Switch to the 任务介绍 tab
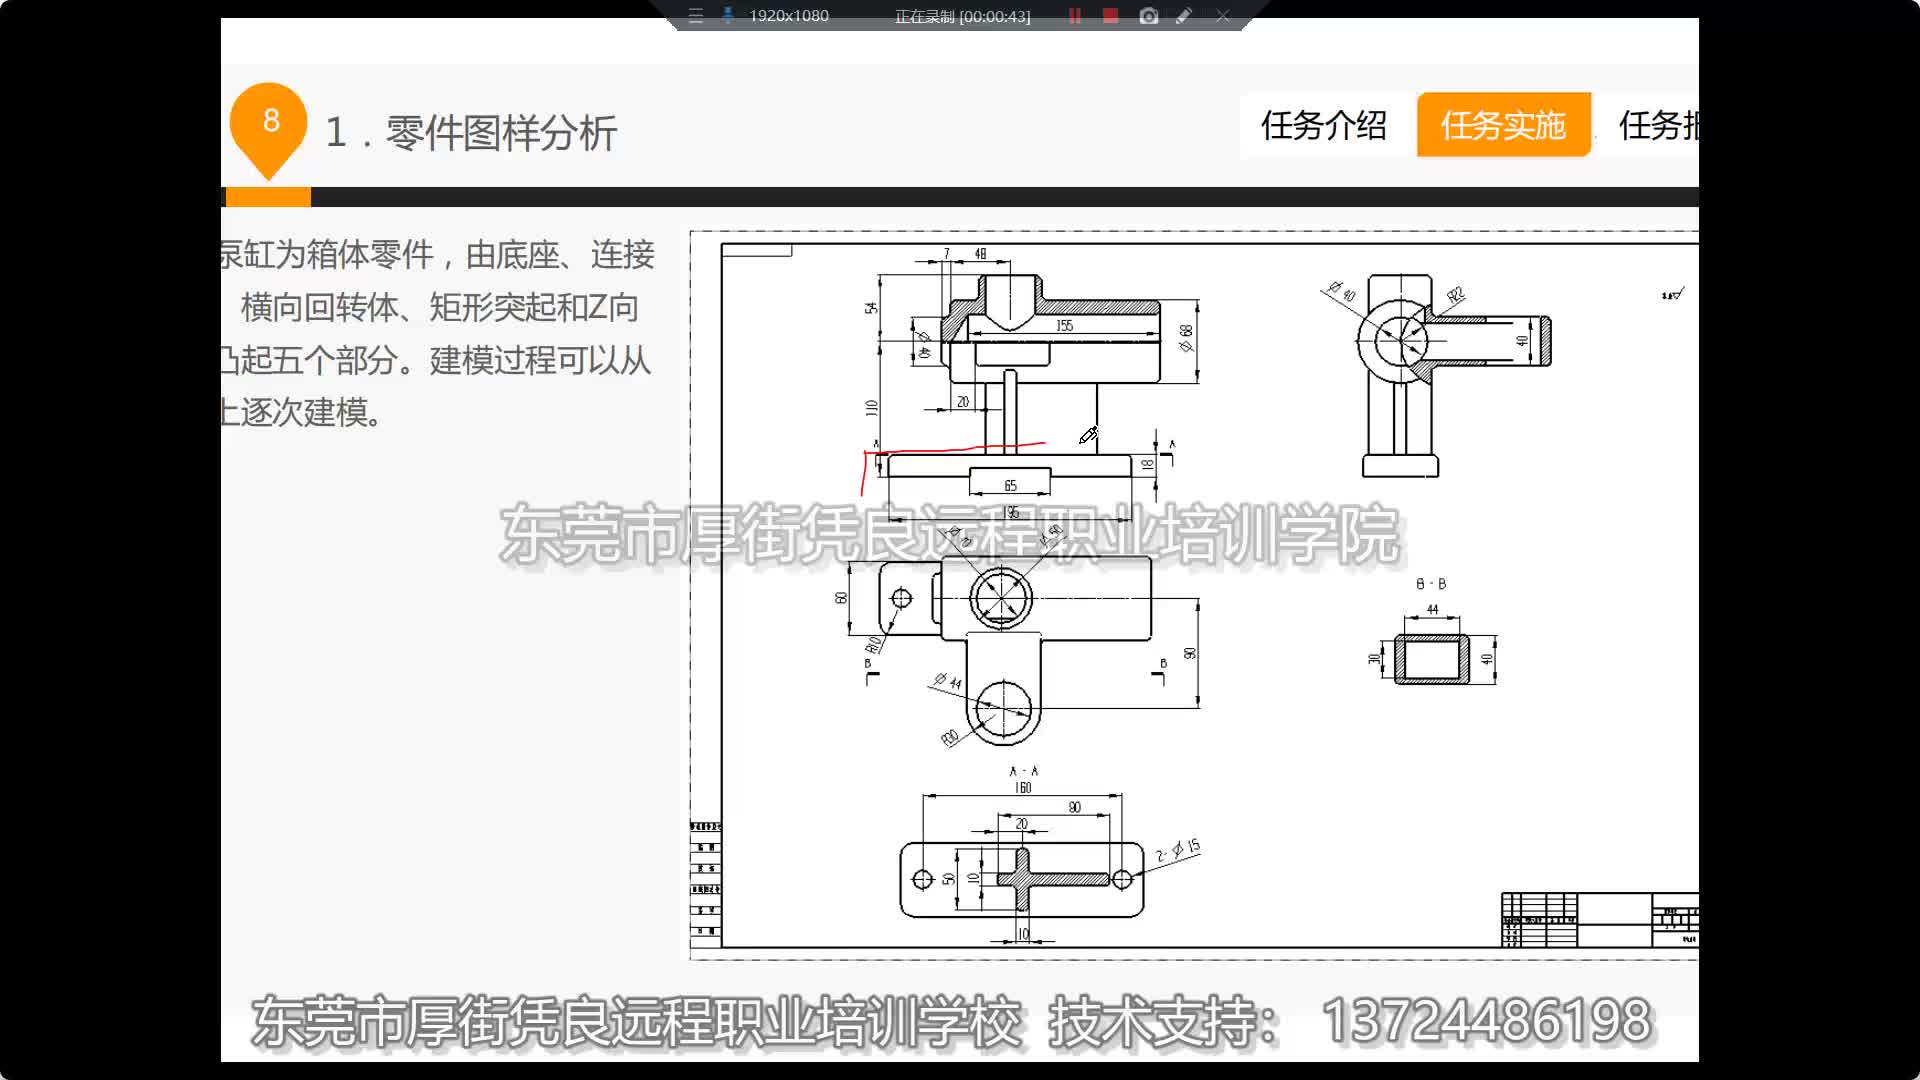1920x1080 pixels. tap(1326, 126)
